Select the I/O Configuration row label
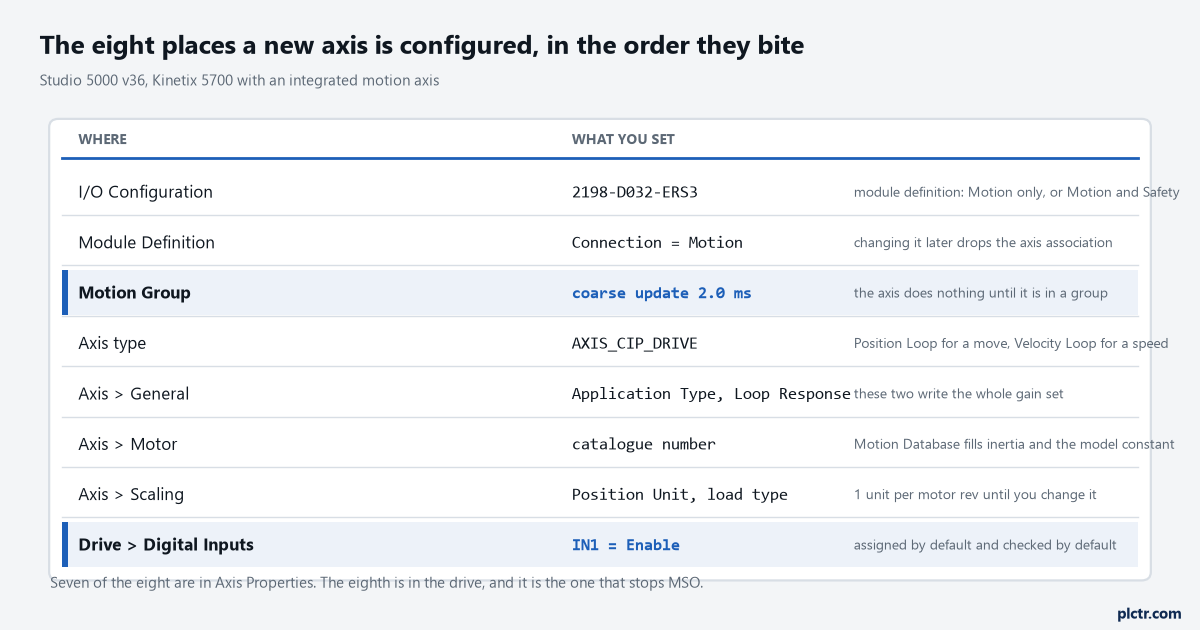Image resolution: width=1200 pixels, height=630 pixels. 146,192
